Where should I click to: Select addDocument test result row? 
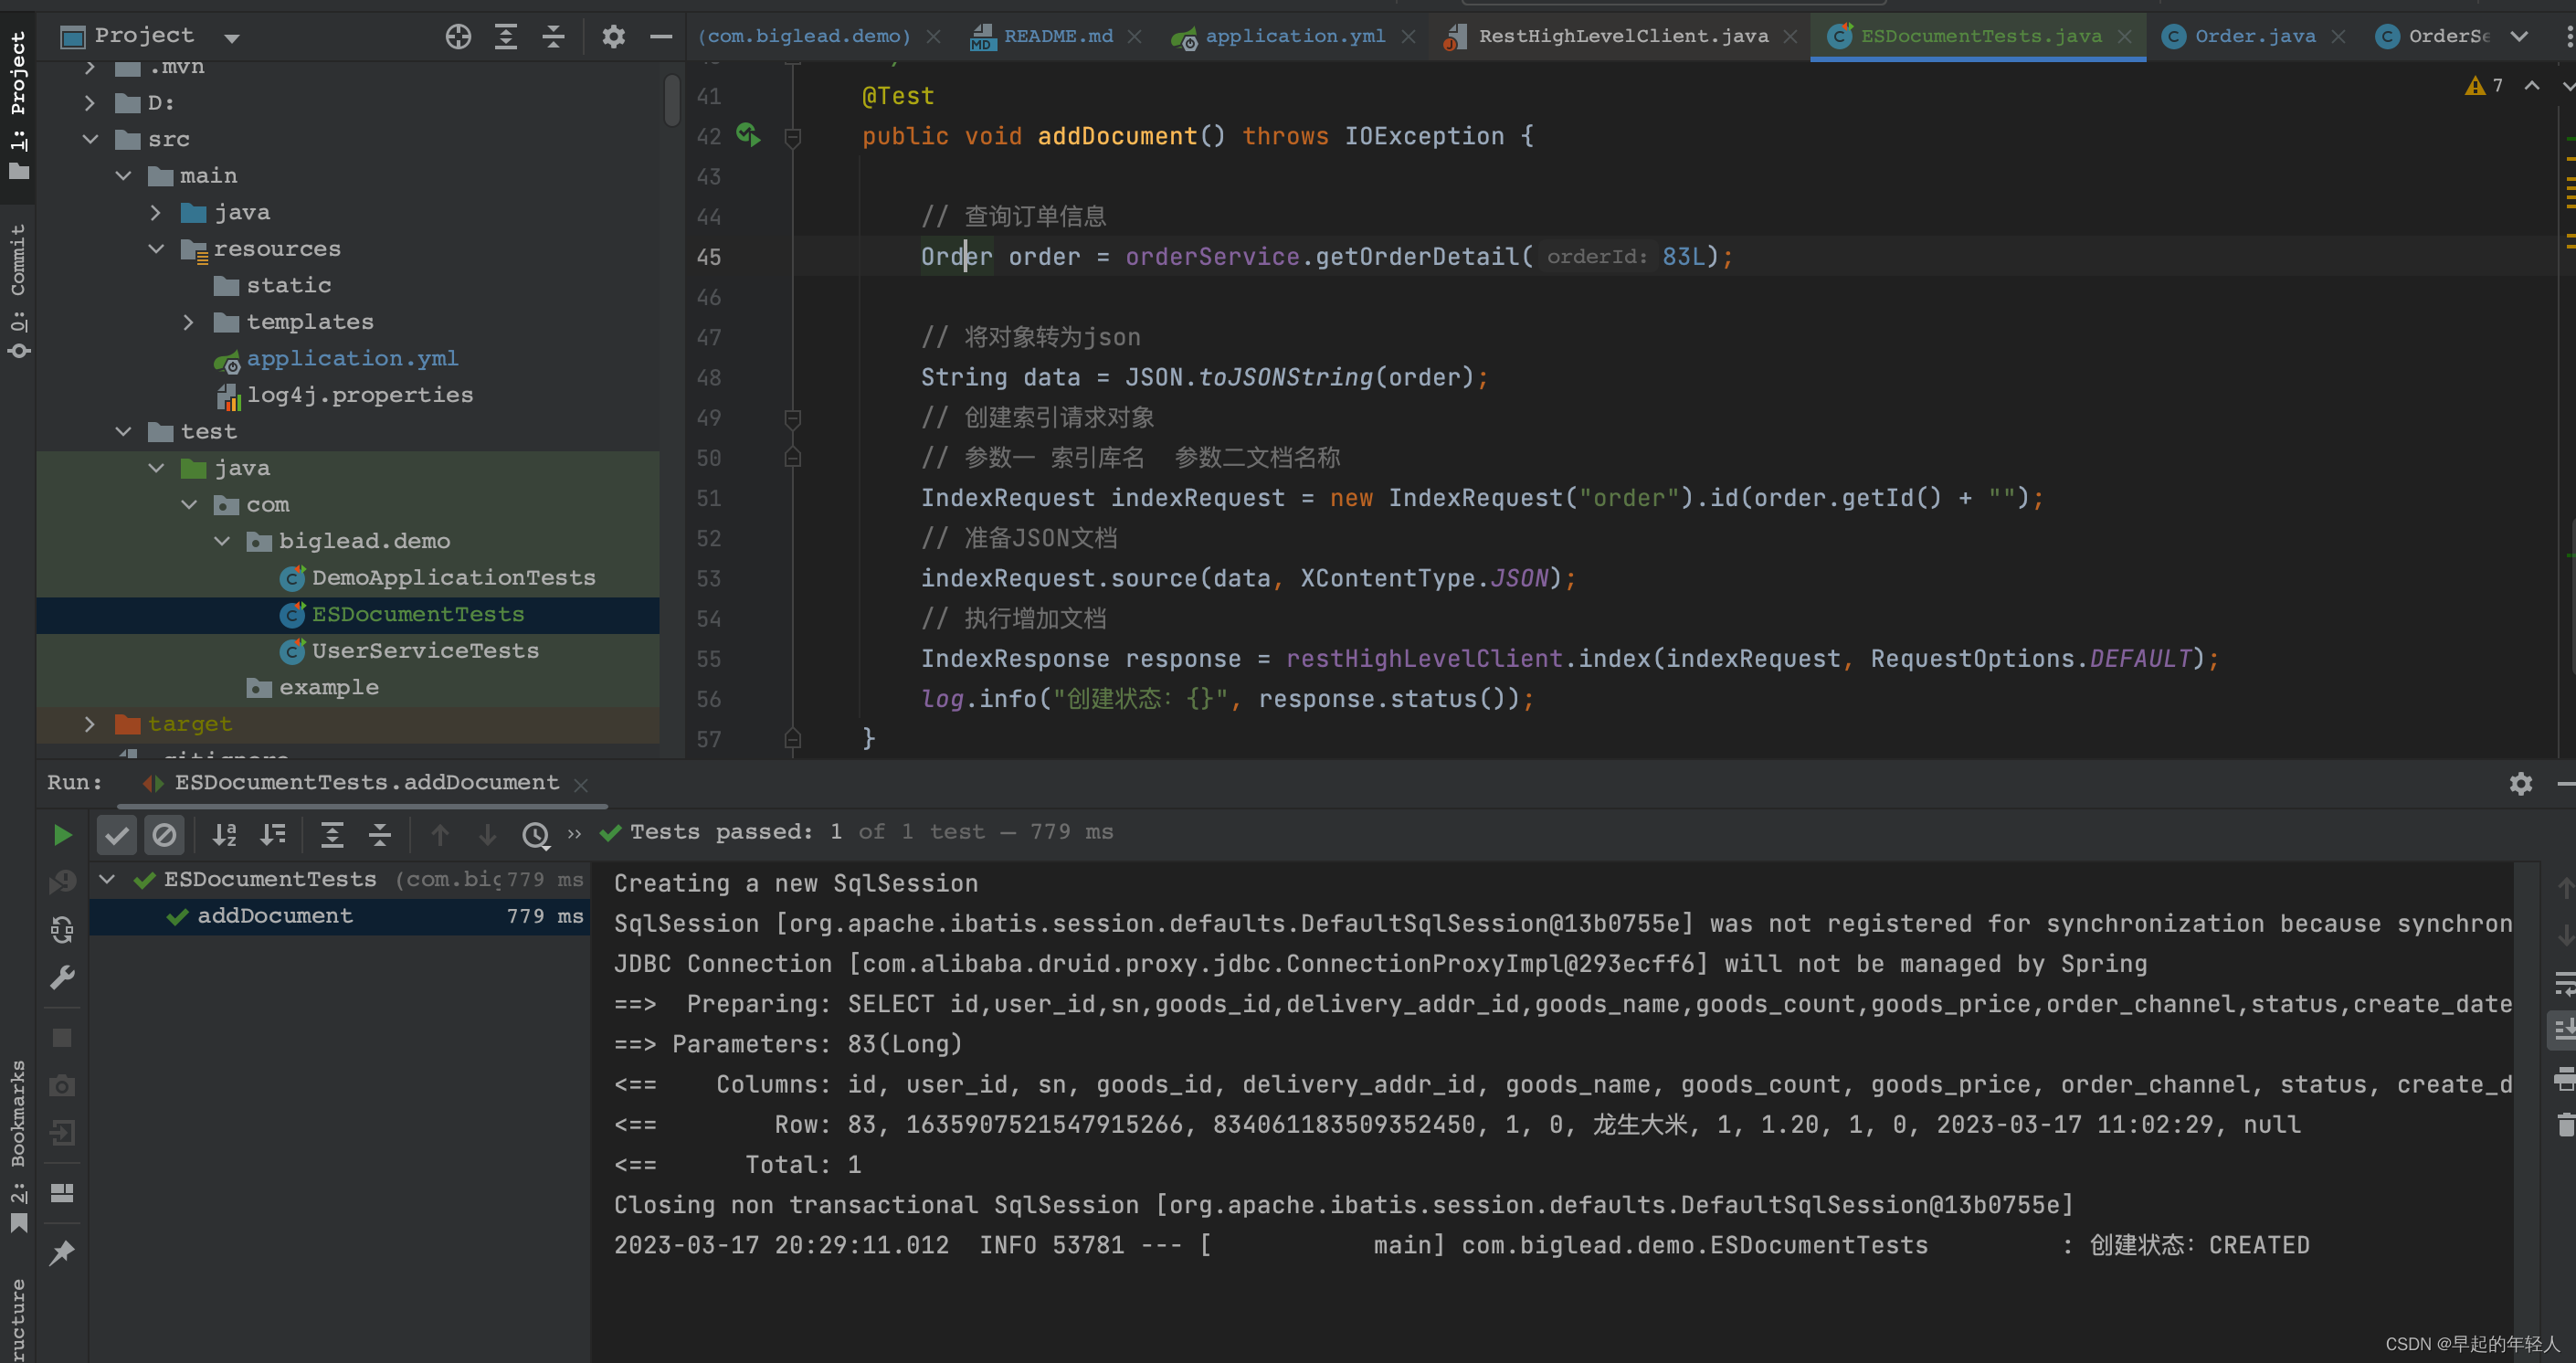(340, 916)
